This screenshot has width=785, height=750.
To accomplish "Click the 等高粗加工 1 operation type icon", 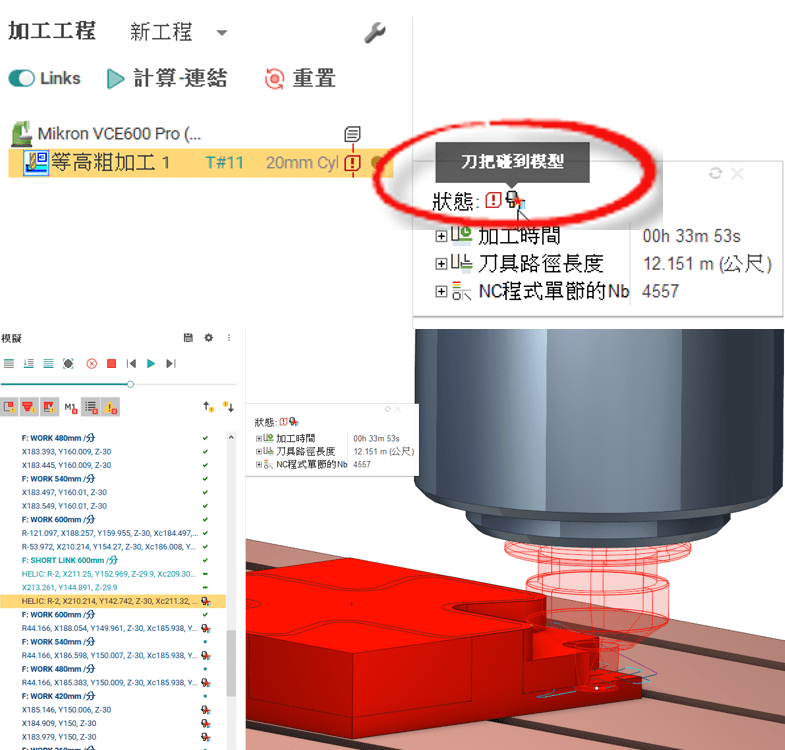I will [x=36, y=163].
